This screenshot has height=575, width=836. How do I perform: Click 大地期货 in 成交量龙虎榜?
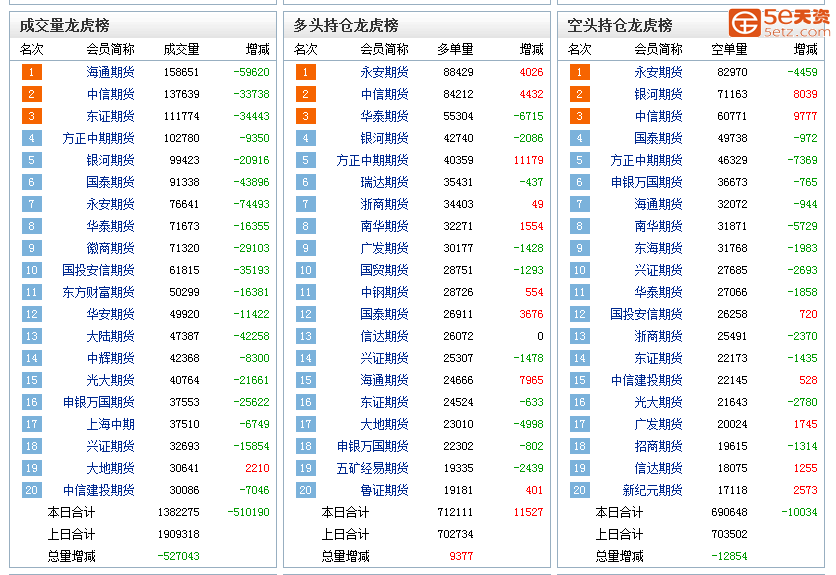click(x=110, y=468)
